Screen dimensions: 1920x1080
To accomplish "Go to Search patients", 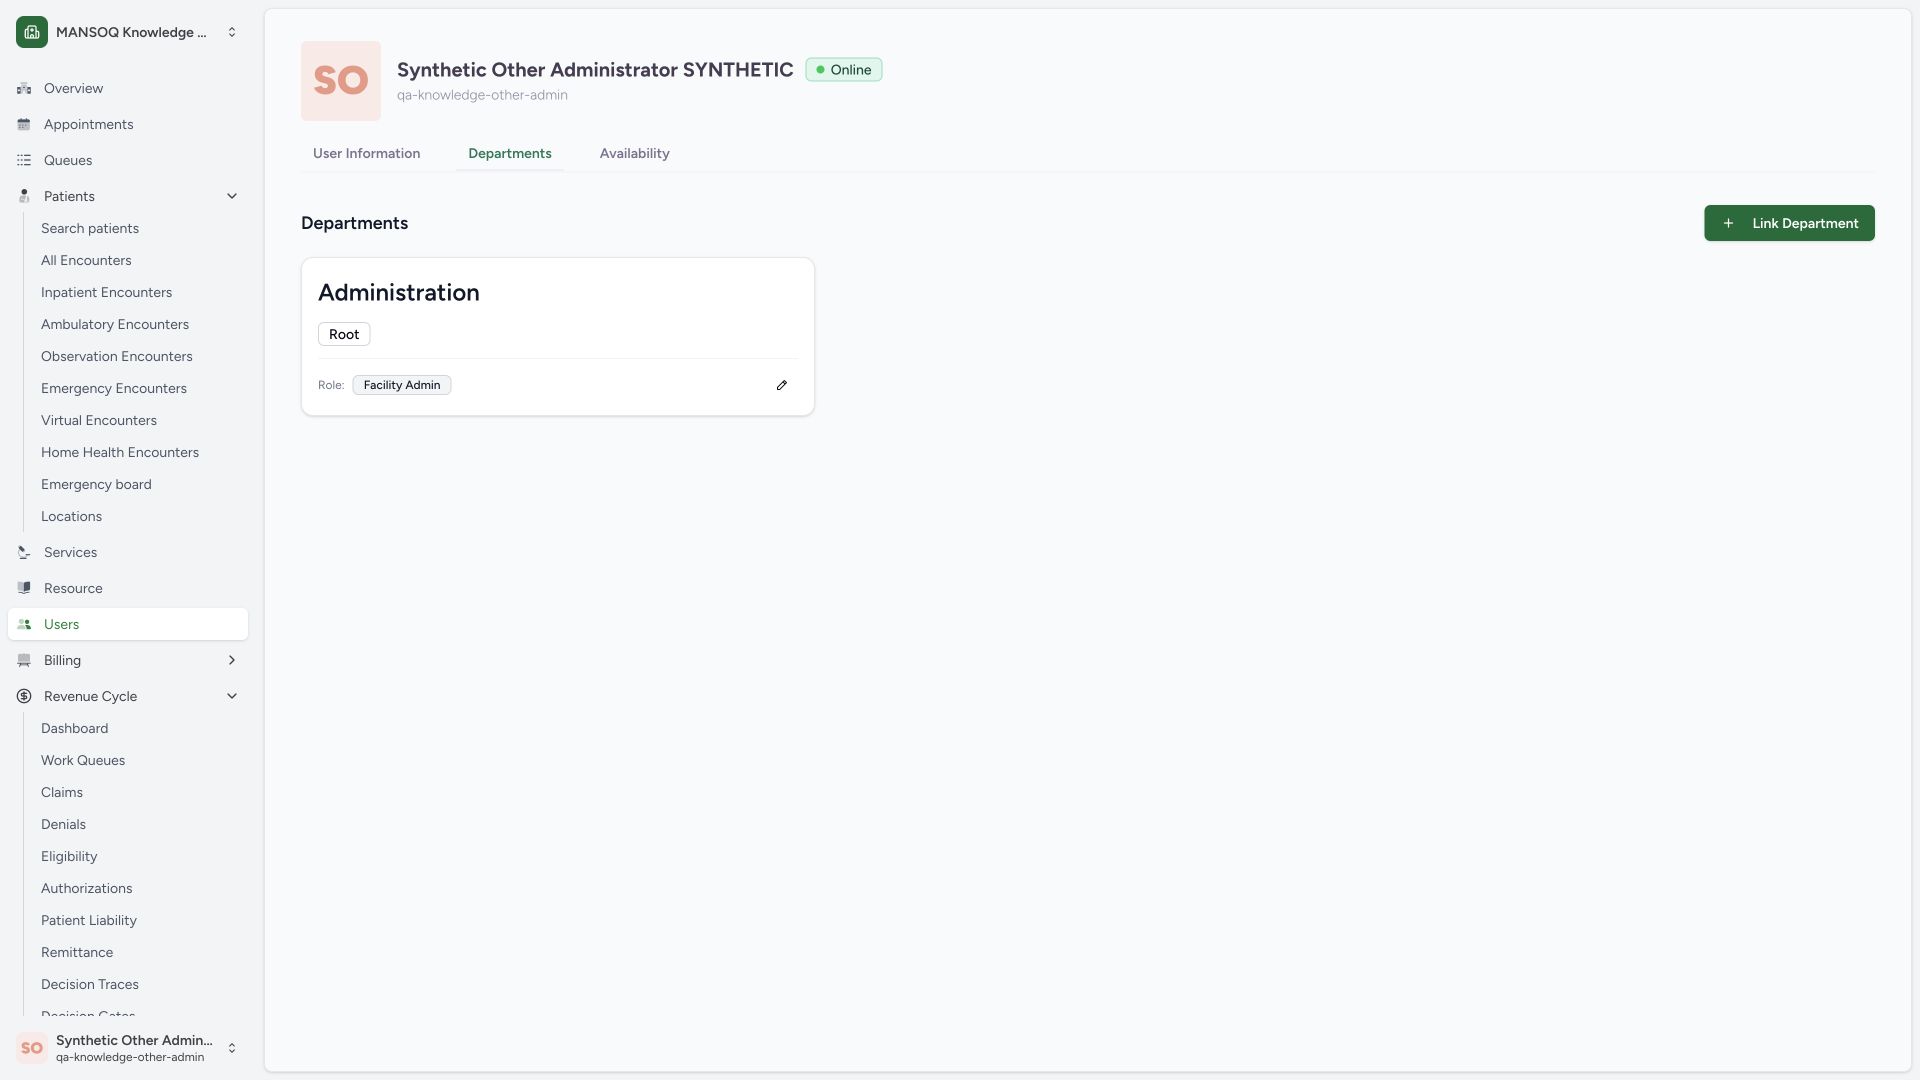I will 90,229.
